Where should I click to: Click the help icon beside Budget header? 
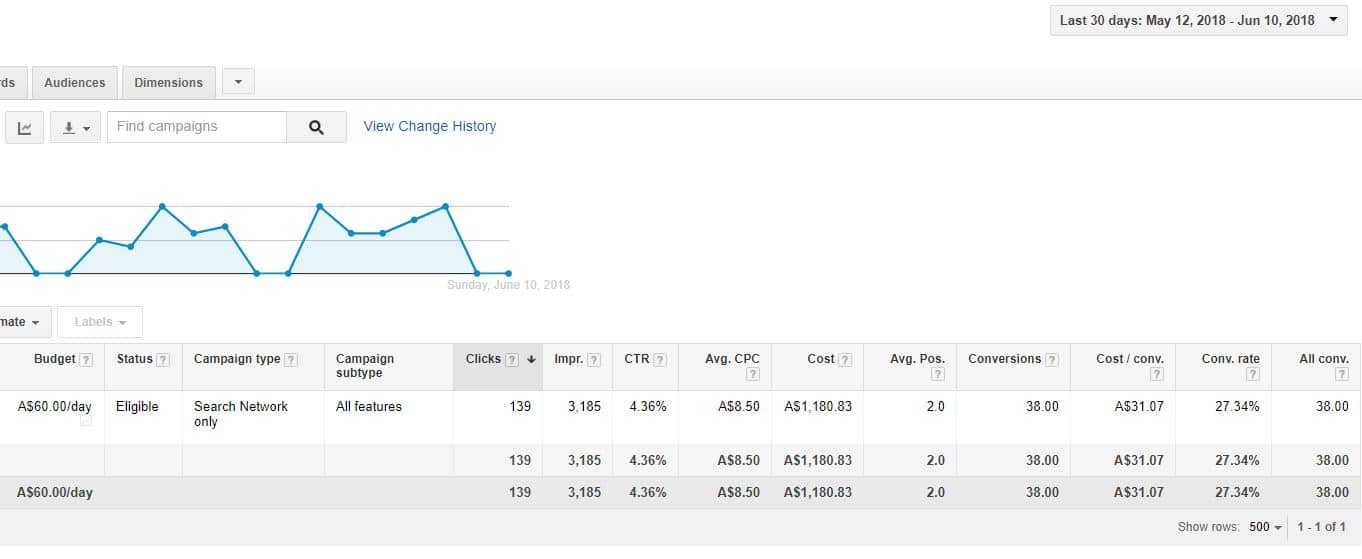86,360
